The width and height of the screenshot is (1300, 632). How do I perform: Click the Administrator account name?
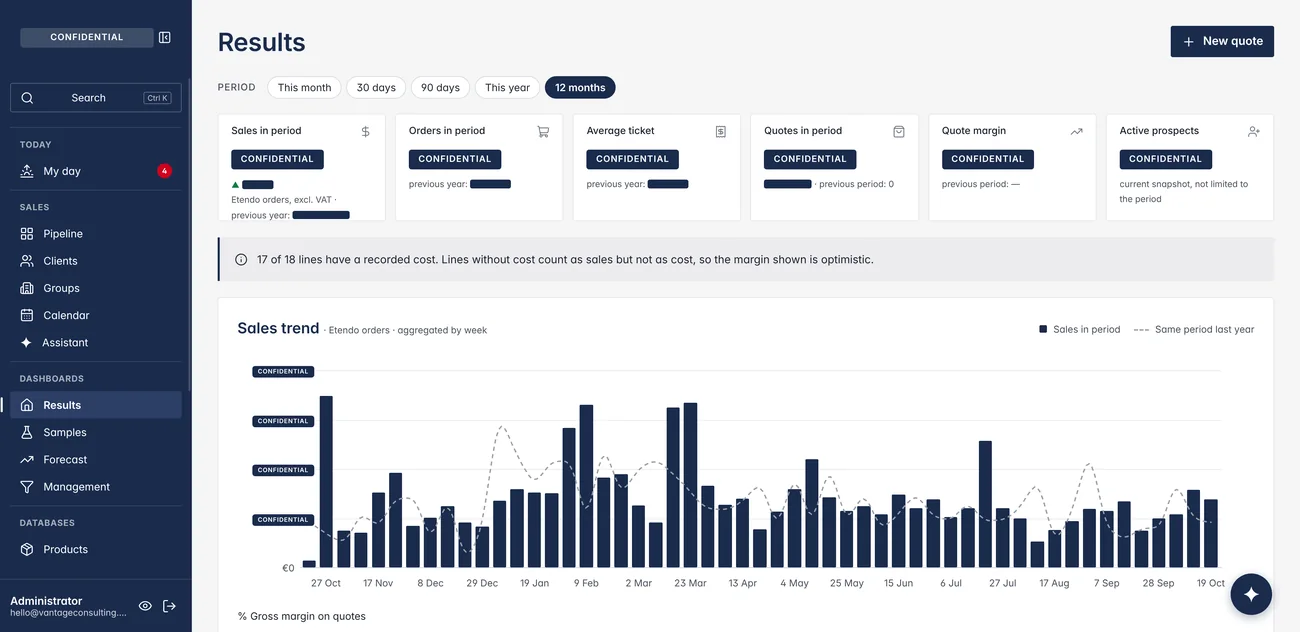(46, 601)
